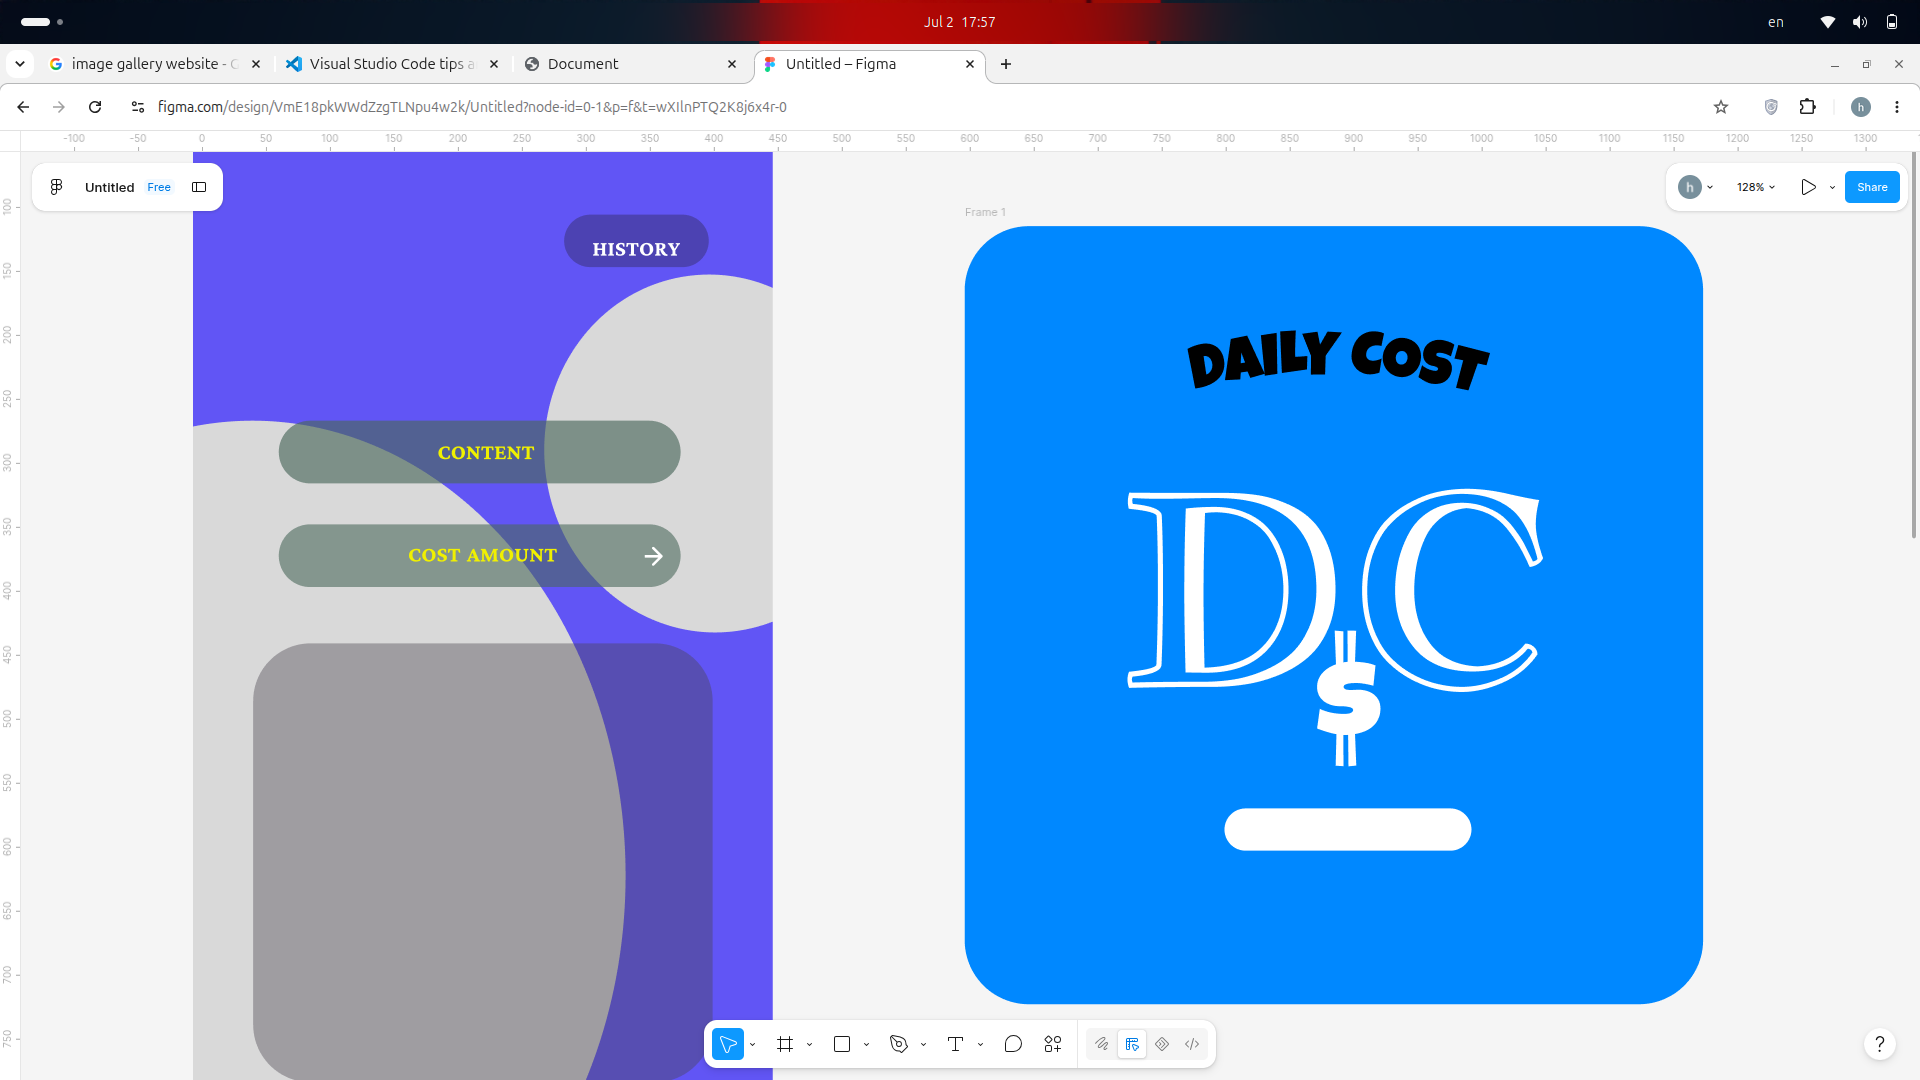Switch to Untitled – Figma tab
The width and height of the screenshot is (1920, 1080).
point(870,64)
